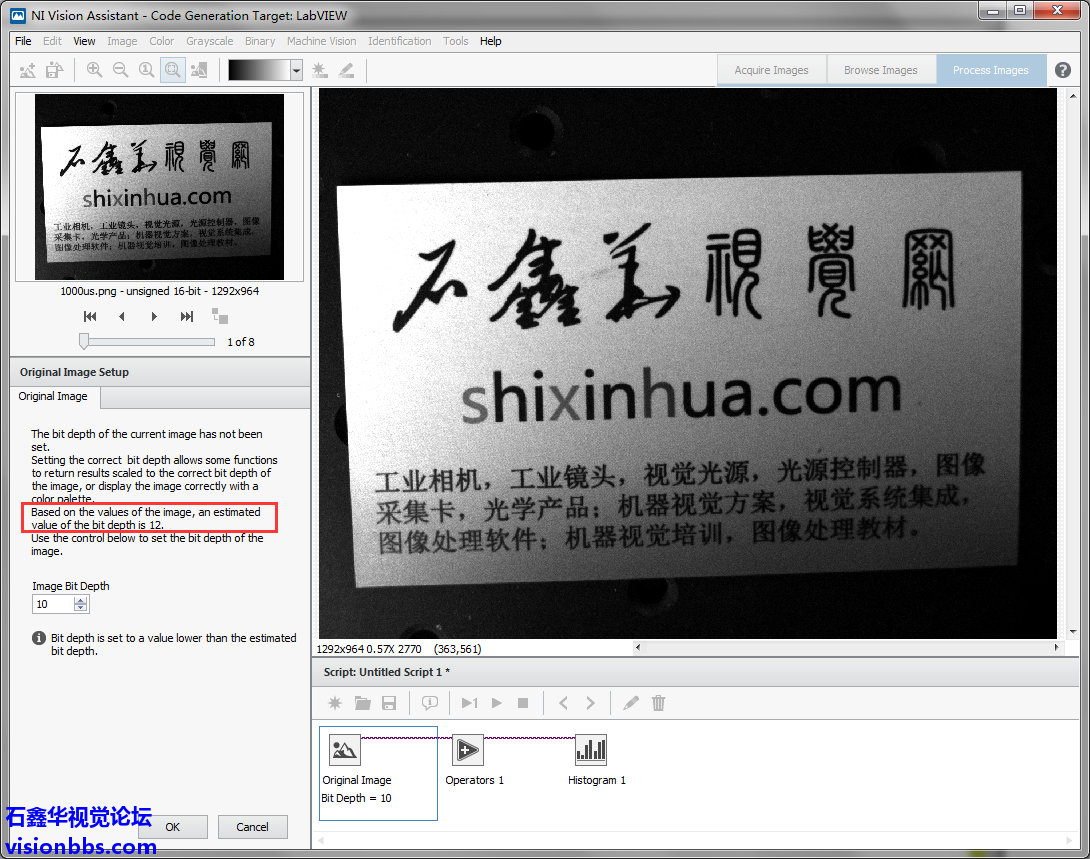
Task: Click the Edit Step pencil icon
Action: click(x=631, y=703)
